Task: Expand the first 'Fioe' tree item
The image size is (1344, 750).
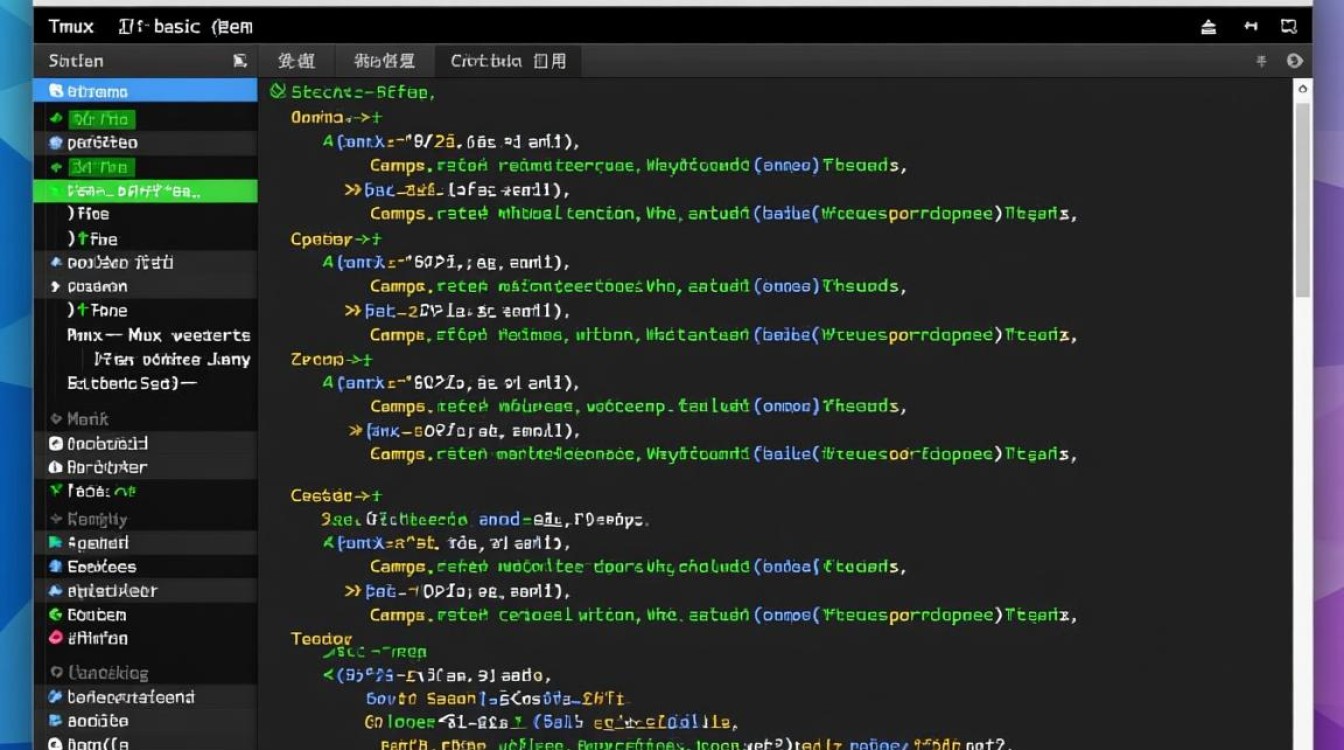Action: pyautogui.click(x=72, y=213)
